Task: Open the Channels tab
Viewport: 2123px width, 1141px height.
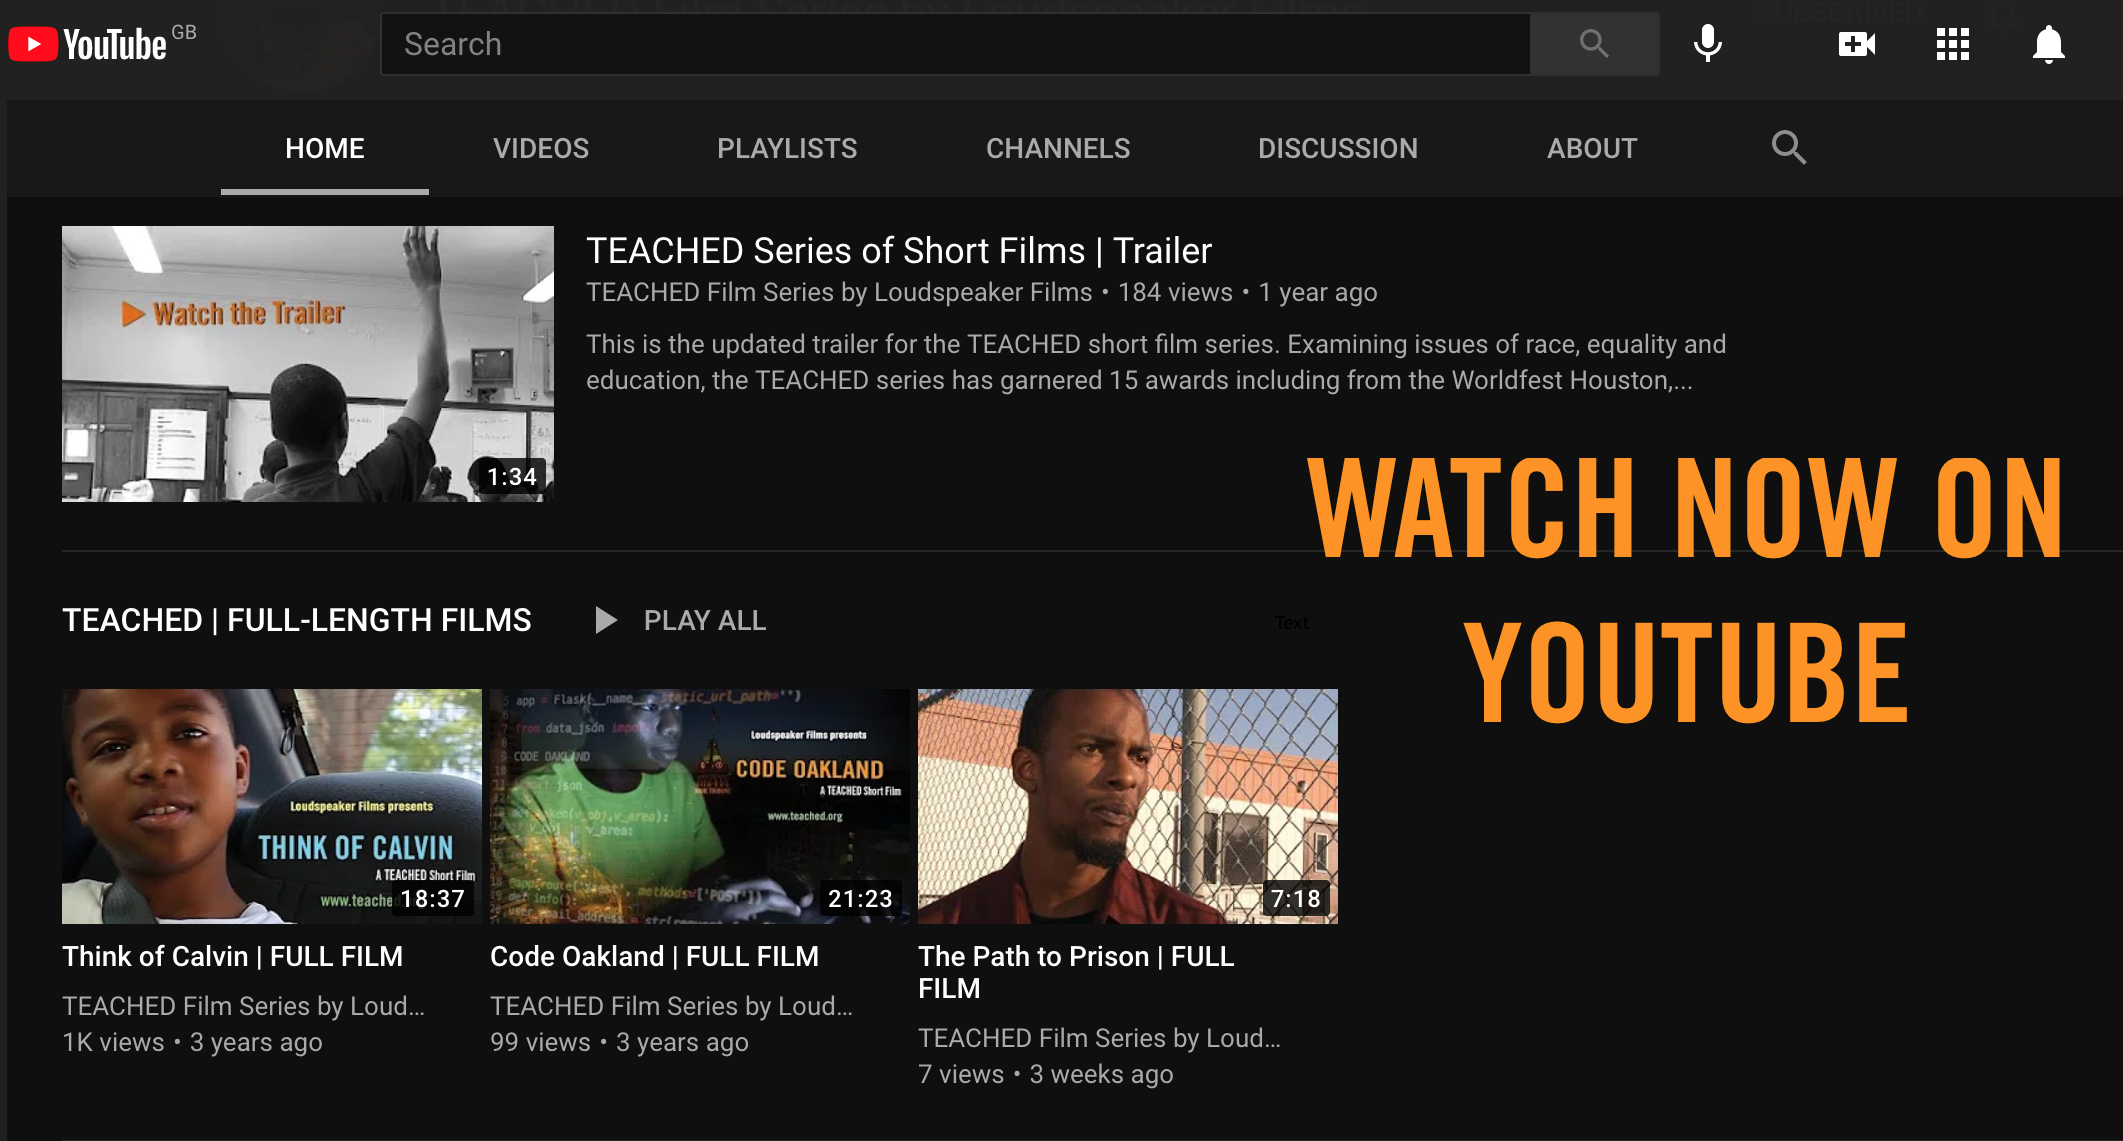Action: [x=1058, y=148]
